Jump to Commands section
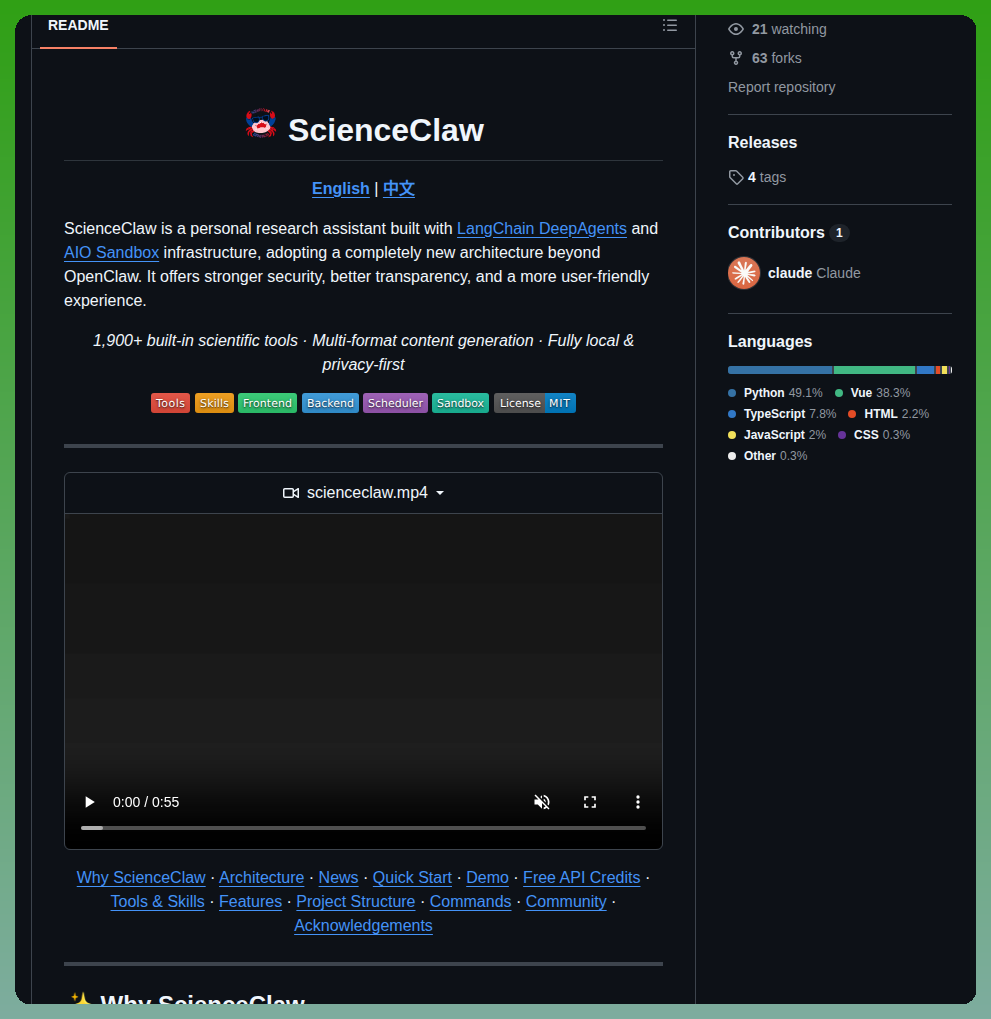Image resolution: width=991 pixels, height=1019 pixels. (470, 901)
